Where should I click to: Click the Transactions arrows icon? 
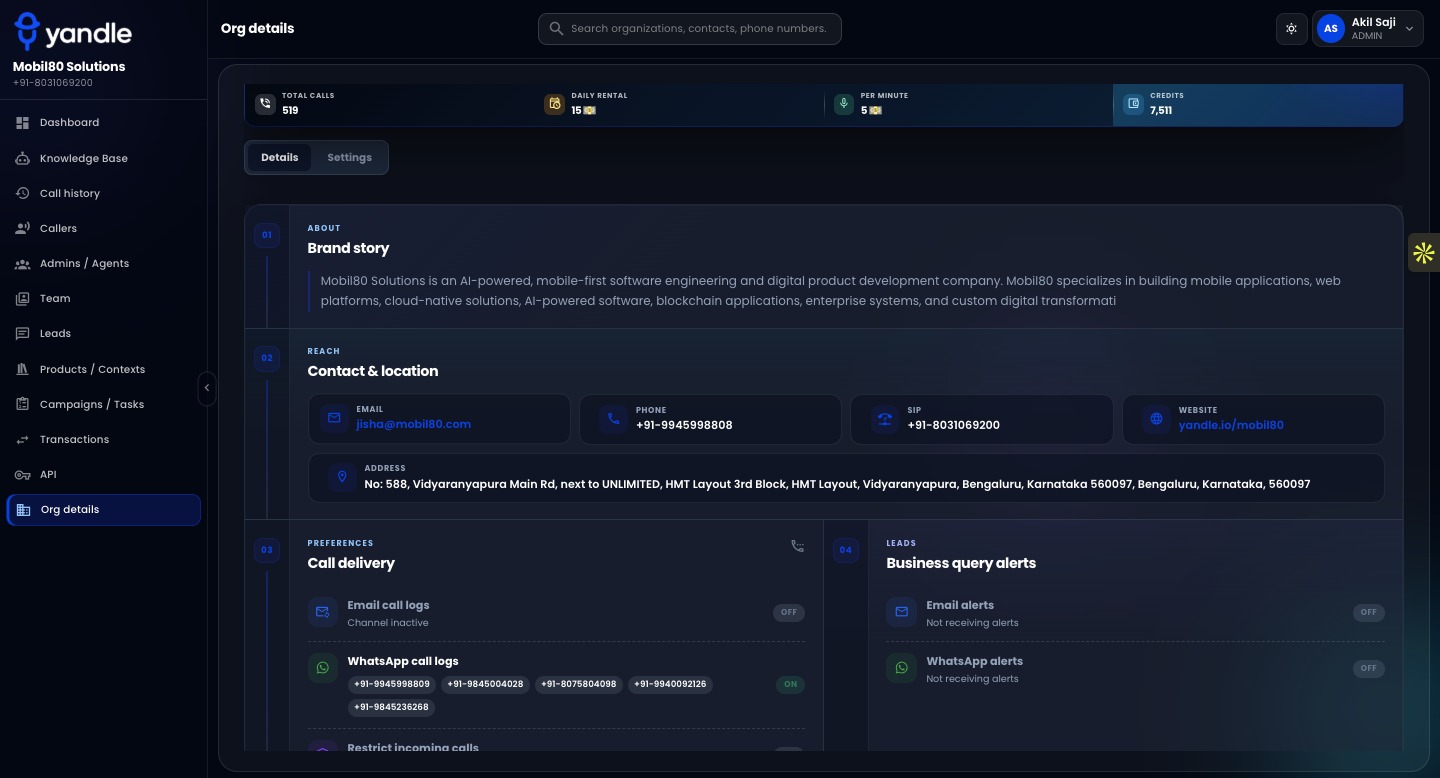22,439
